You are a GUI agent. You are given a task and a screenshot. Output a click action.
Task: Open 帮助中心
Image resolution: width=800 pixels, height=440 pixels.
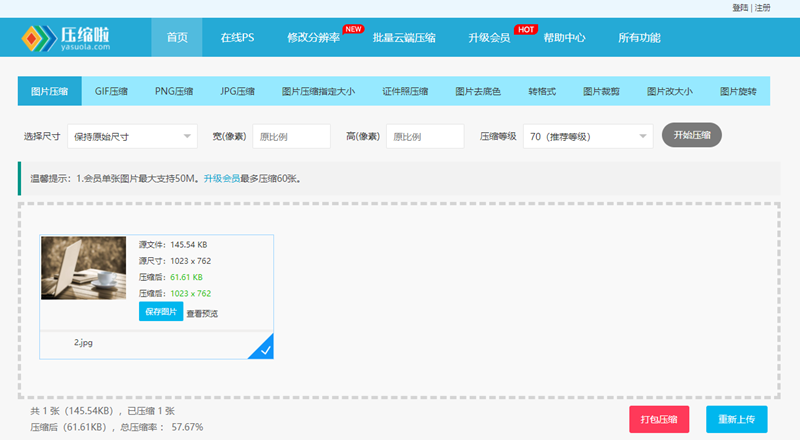click(x=564, y=38)
